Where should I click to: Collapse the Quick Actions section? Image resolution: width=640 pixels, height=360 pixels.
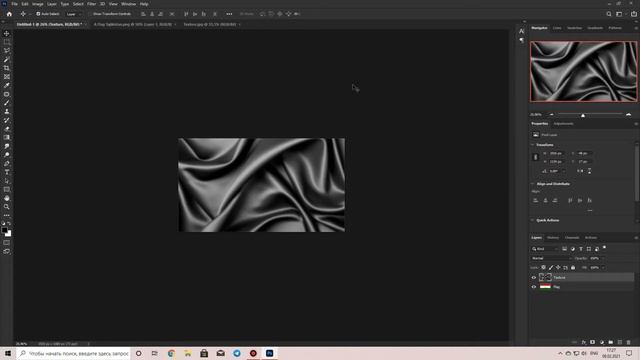coord(532,220)
